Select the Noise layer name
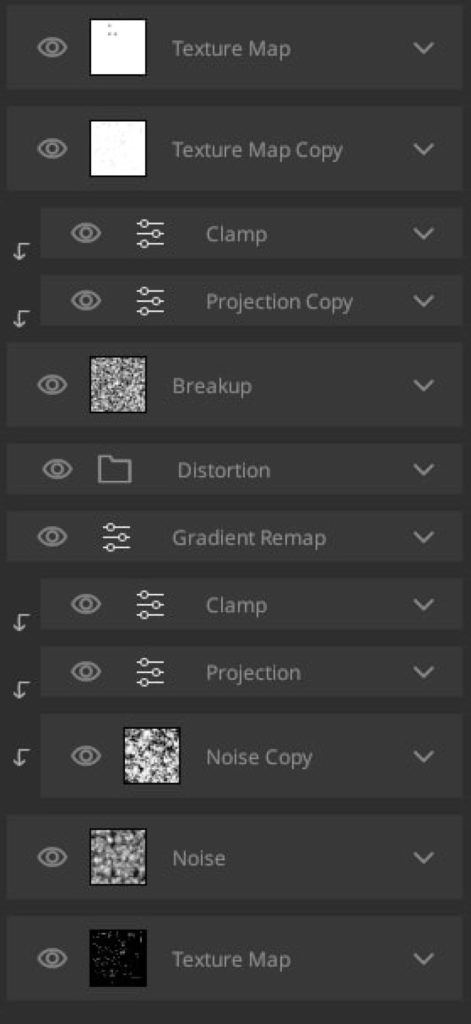The height and width of the screenshot is (1024, 471). pos(199,858)
